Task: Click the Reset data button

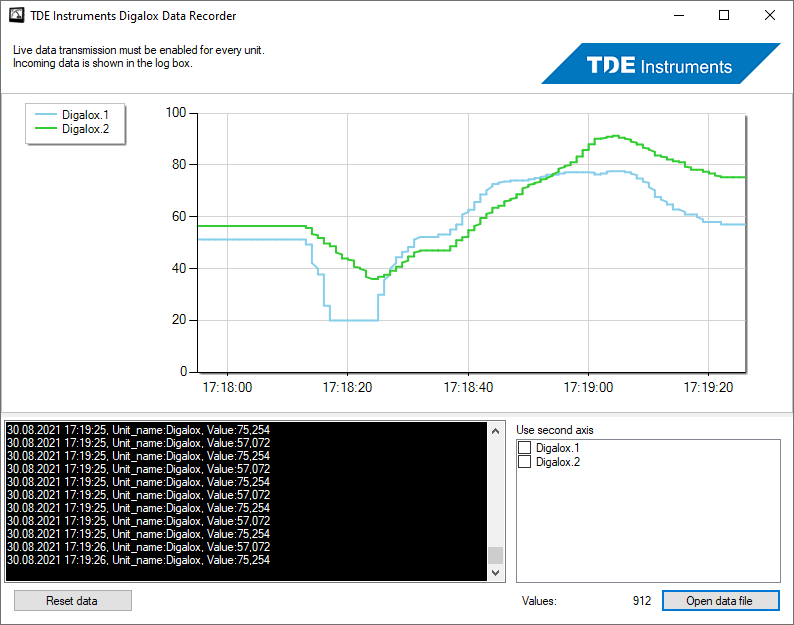Action: click(72, 601)
